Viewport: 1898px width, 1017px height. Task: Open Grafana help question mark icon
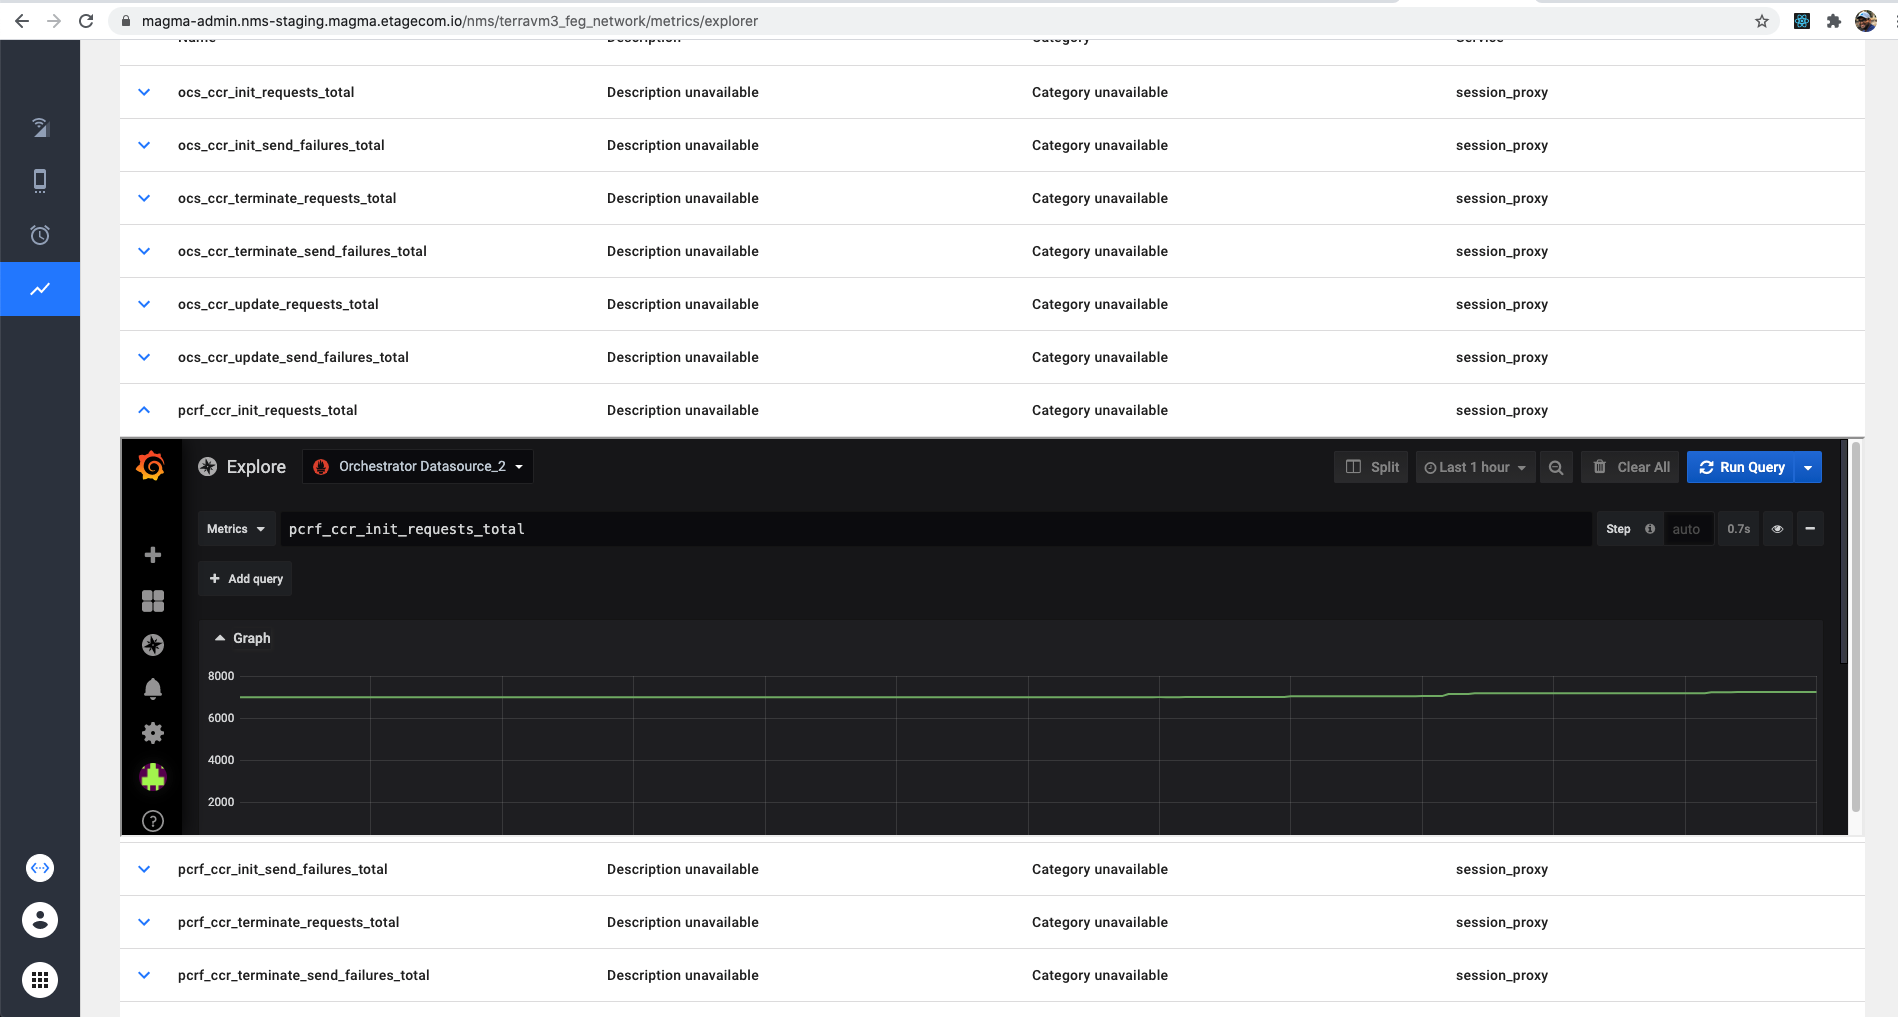(153, 821)
